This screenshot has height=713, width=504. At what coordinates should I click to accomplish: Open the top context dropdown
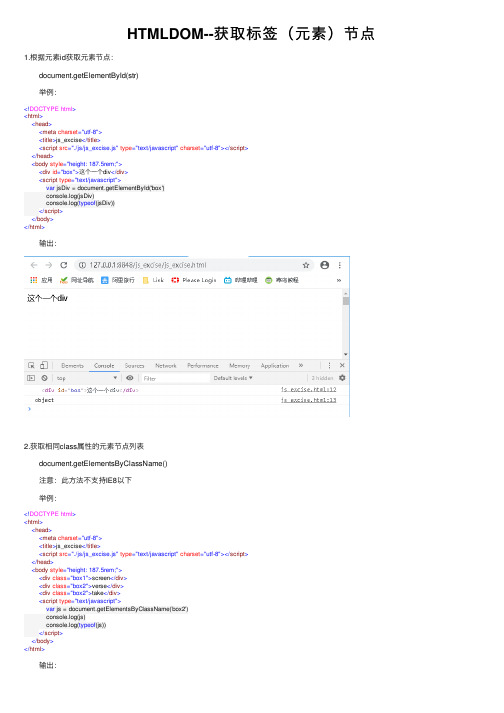[x=86, y=378]
